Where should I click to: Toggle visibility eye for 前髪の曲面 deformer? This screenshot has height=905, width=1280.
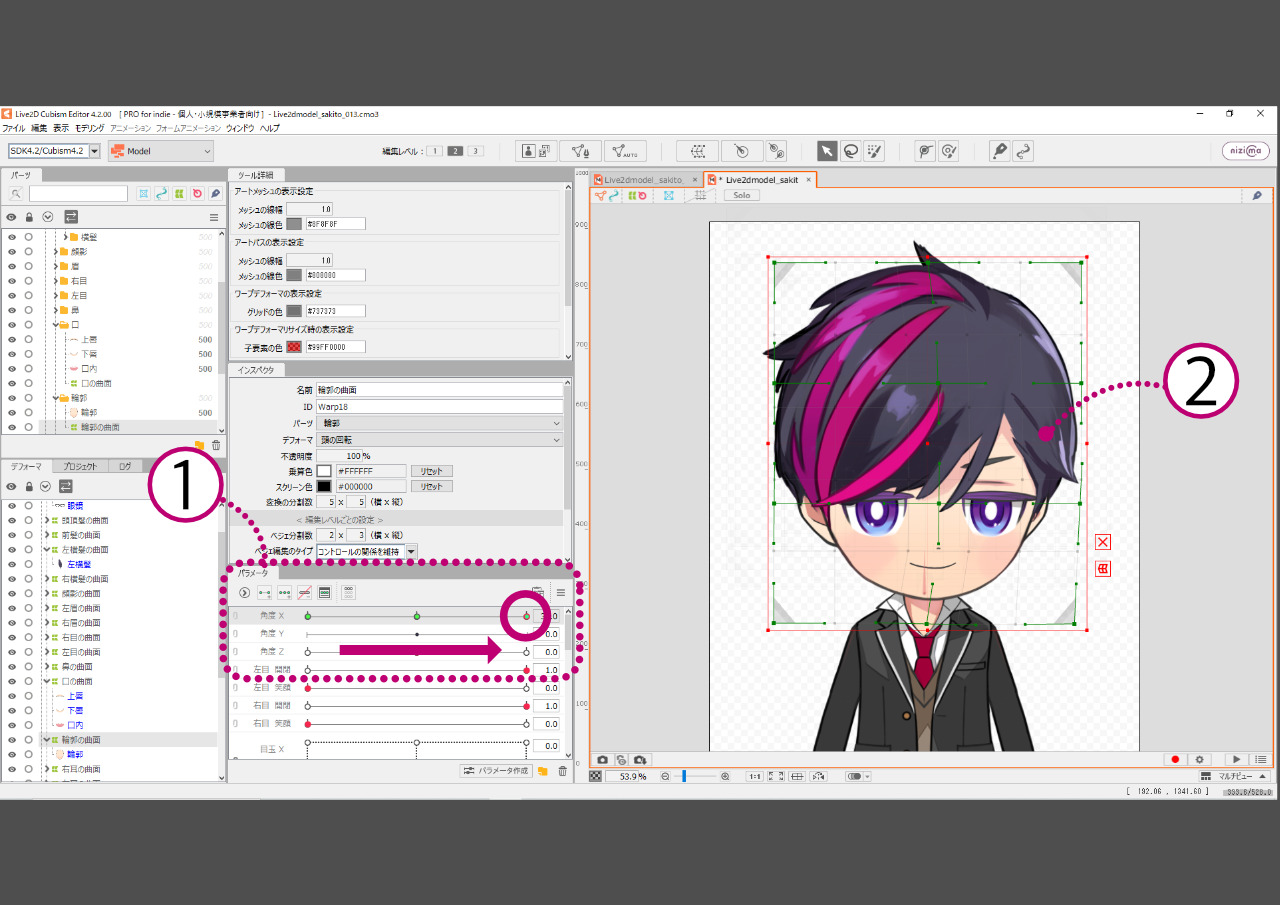click(x=12, y=535)
